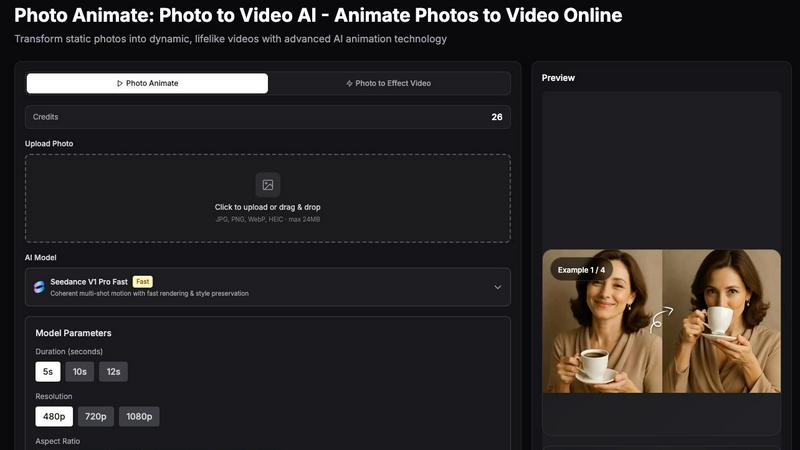Click the Seedance V1 Pro Fast model name
Screen dimensions: 800x450
pos(89,282)
